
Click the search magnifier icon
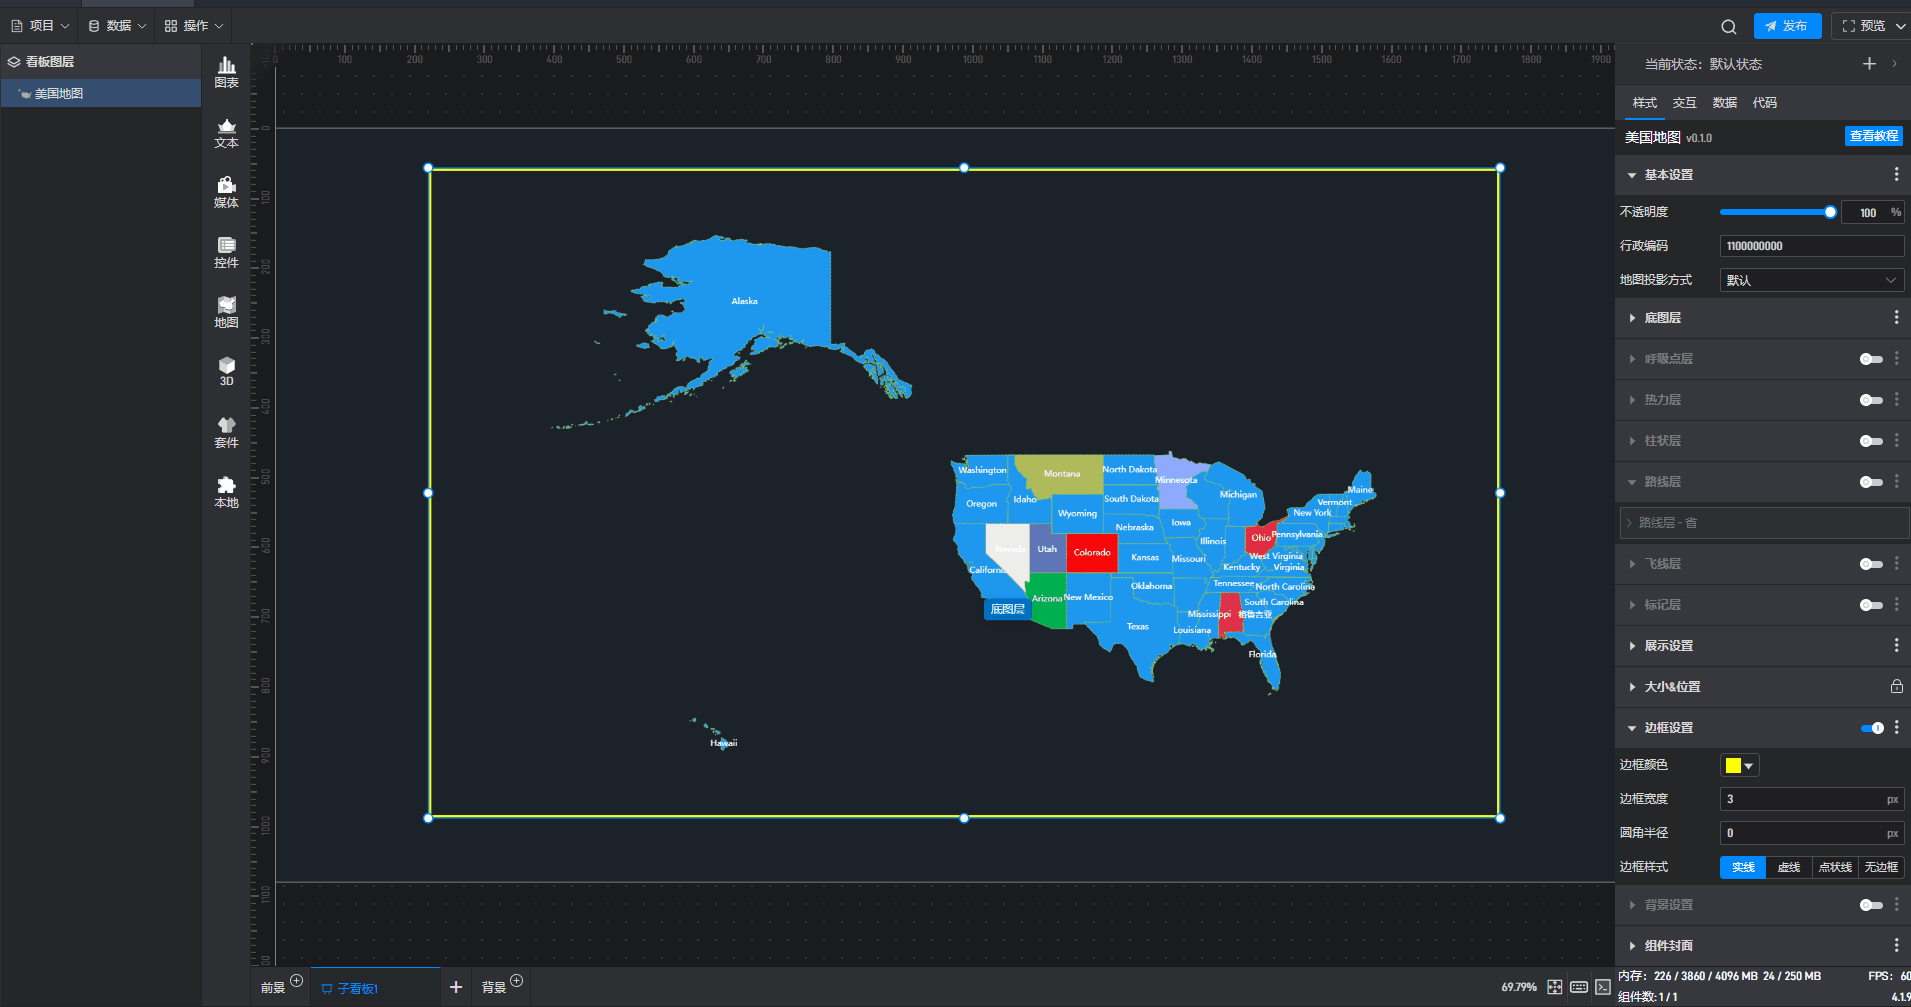pyautogui.click(x=1728, y=26)
